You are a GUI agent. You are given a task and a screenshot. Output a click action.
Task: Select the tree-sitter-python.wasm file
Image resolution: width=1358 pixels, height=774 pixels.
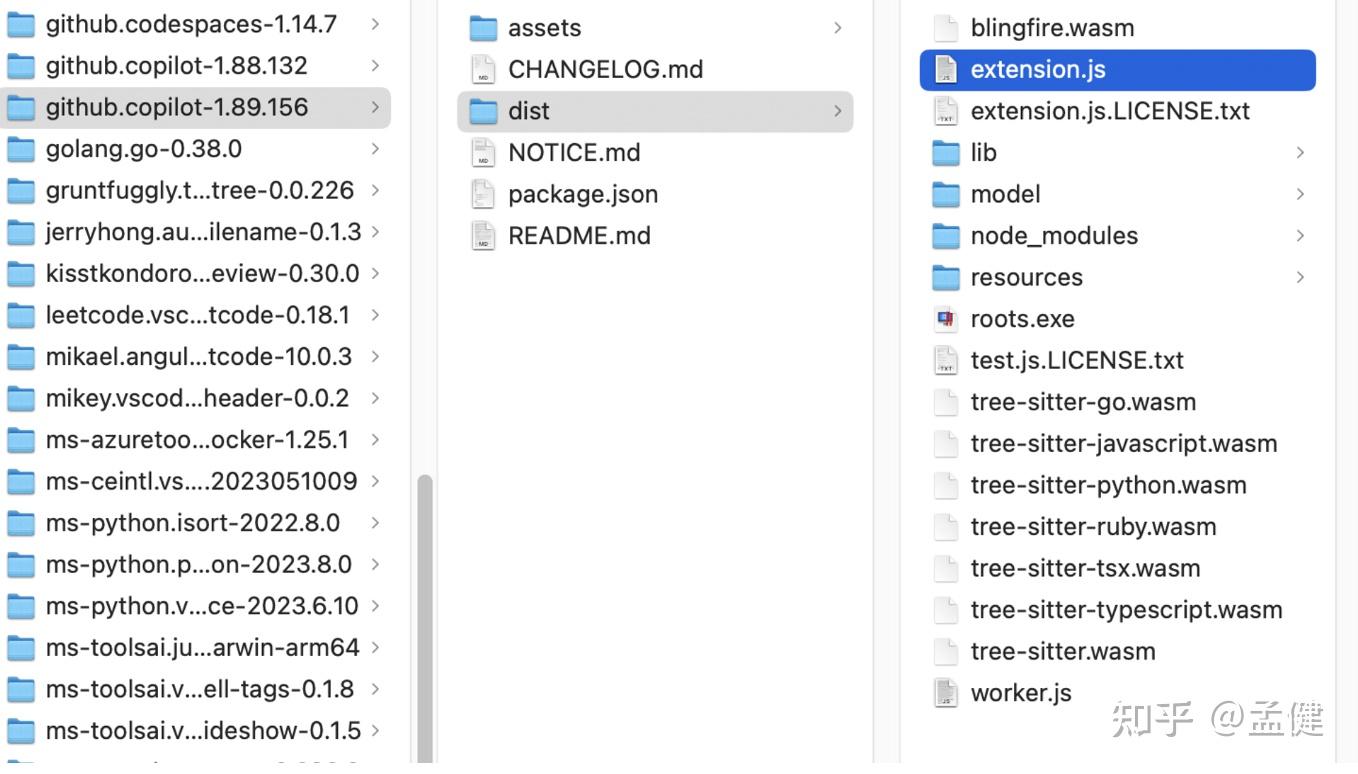[x=1109, y=485]
